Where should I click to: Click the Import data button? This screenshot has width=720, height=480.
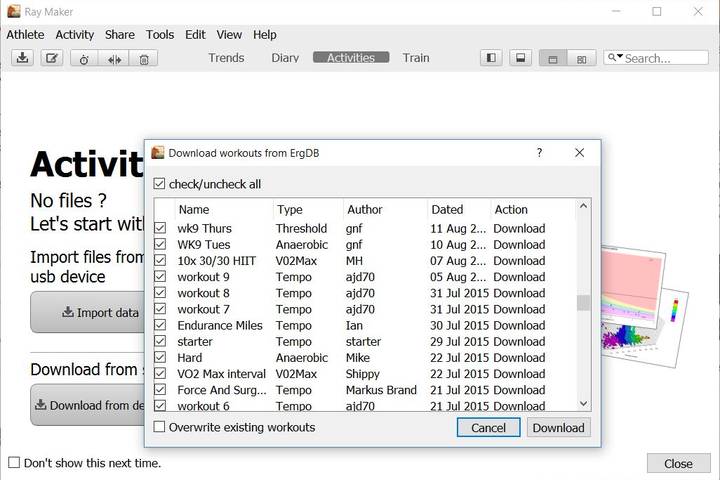coord(89,312)
